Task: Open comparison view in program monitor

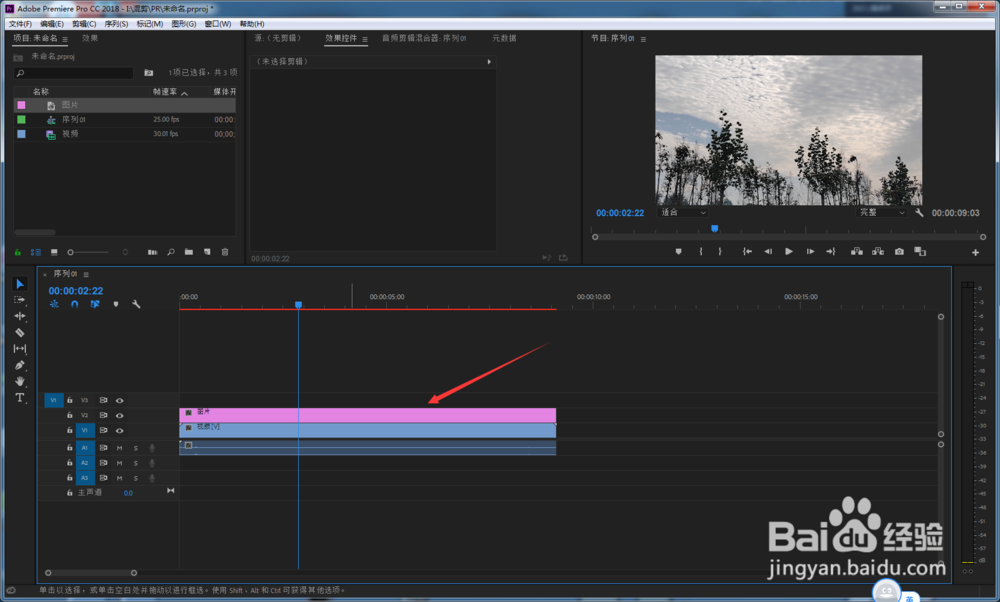Action: [x=920, y=252]
